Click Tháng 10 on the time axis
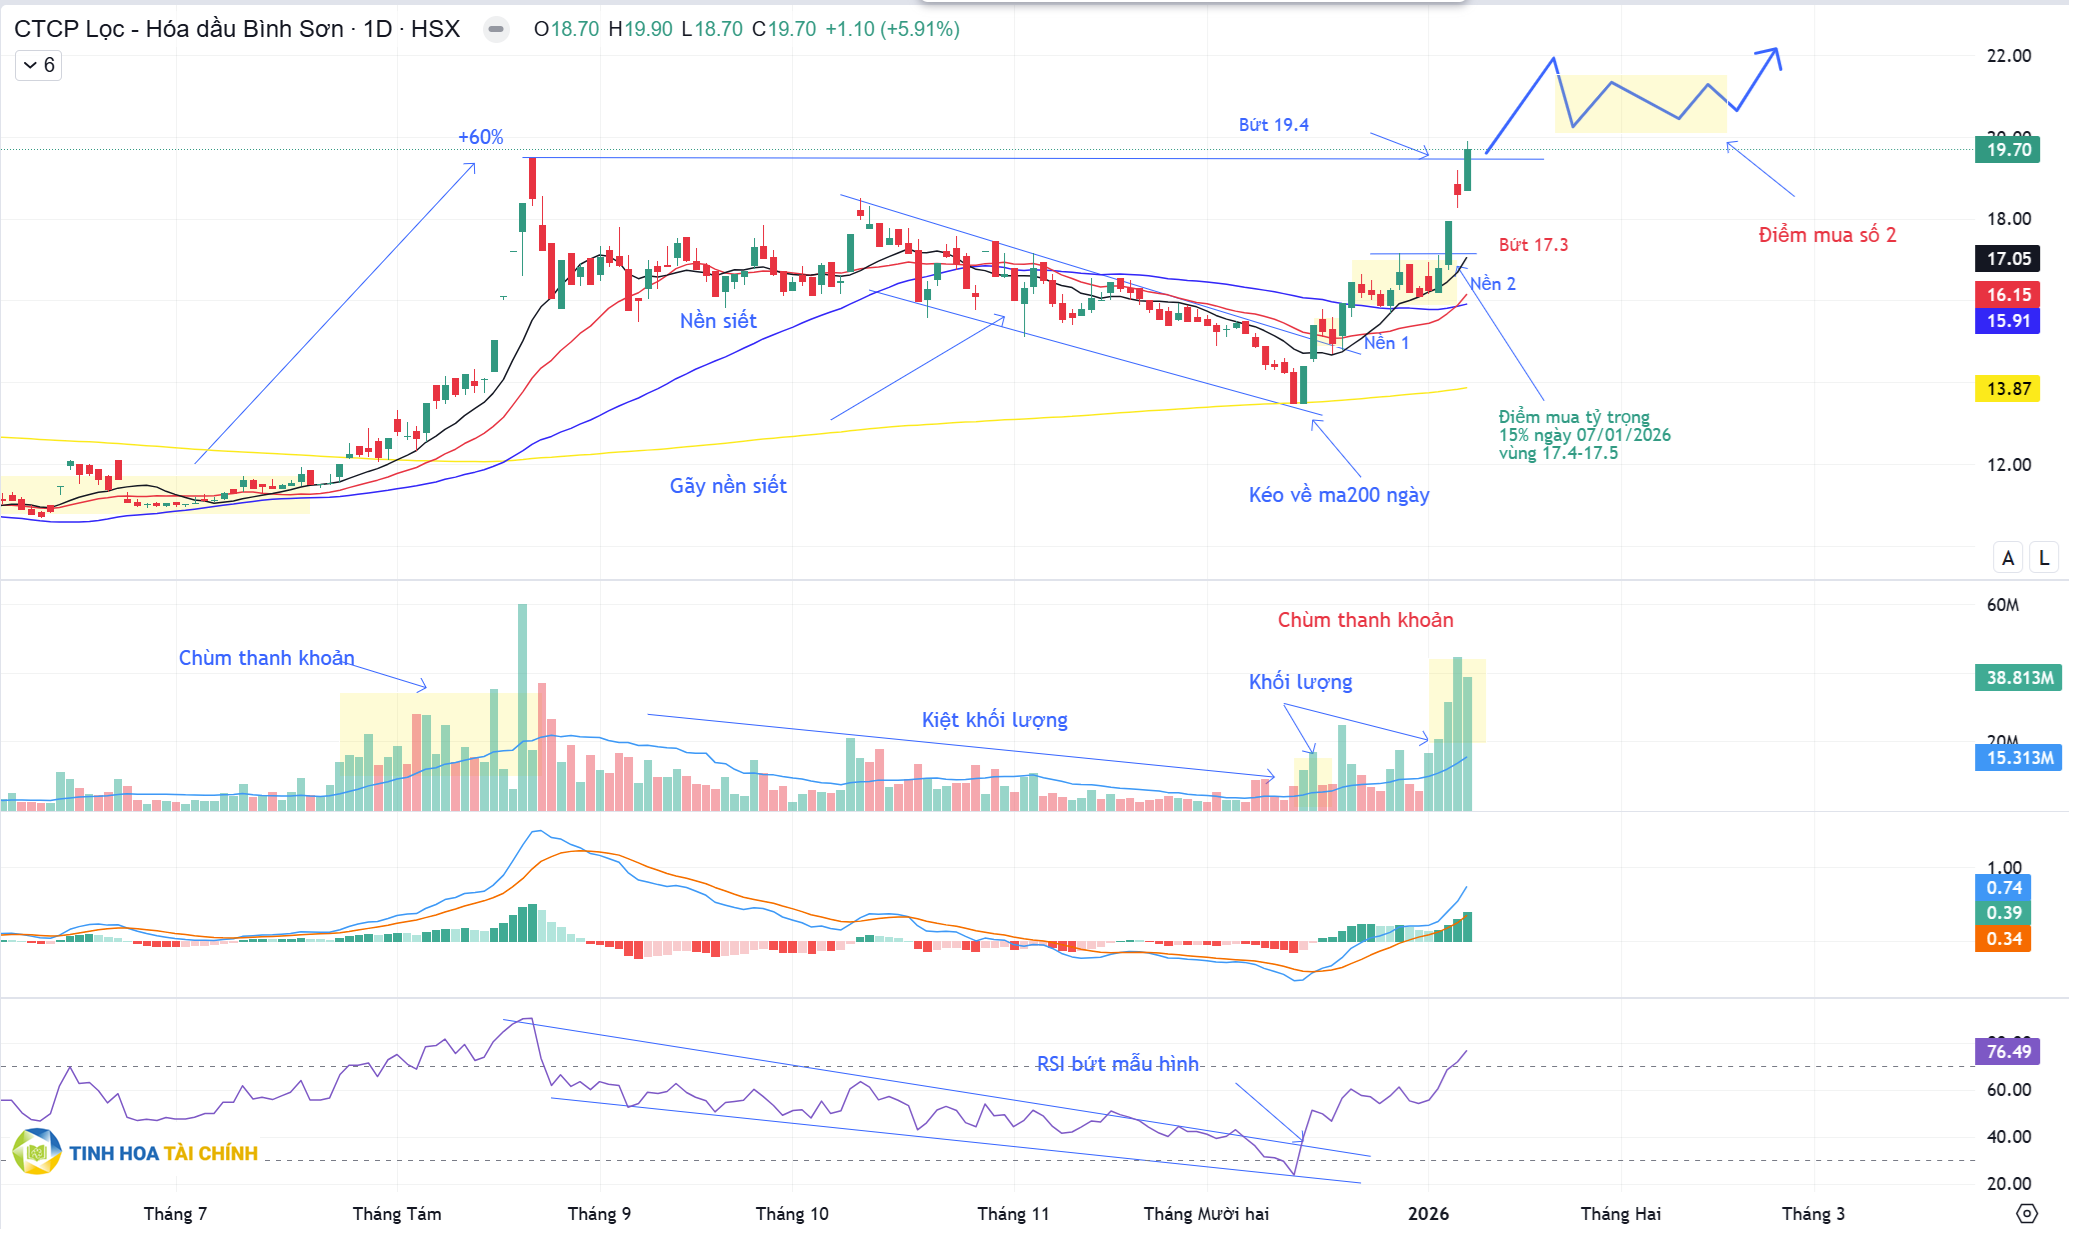The height and width of the screenshot is (1238, 2077). [791, 1213]
